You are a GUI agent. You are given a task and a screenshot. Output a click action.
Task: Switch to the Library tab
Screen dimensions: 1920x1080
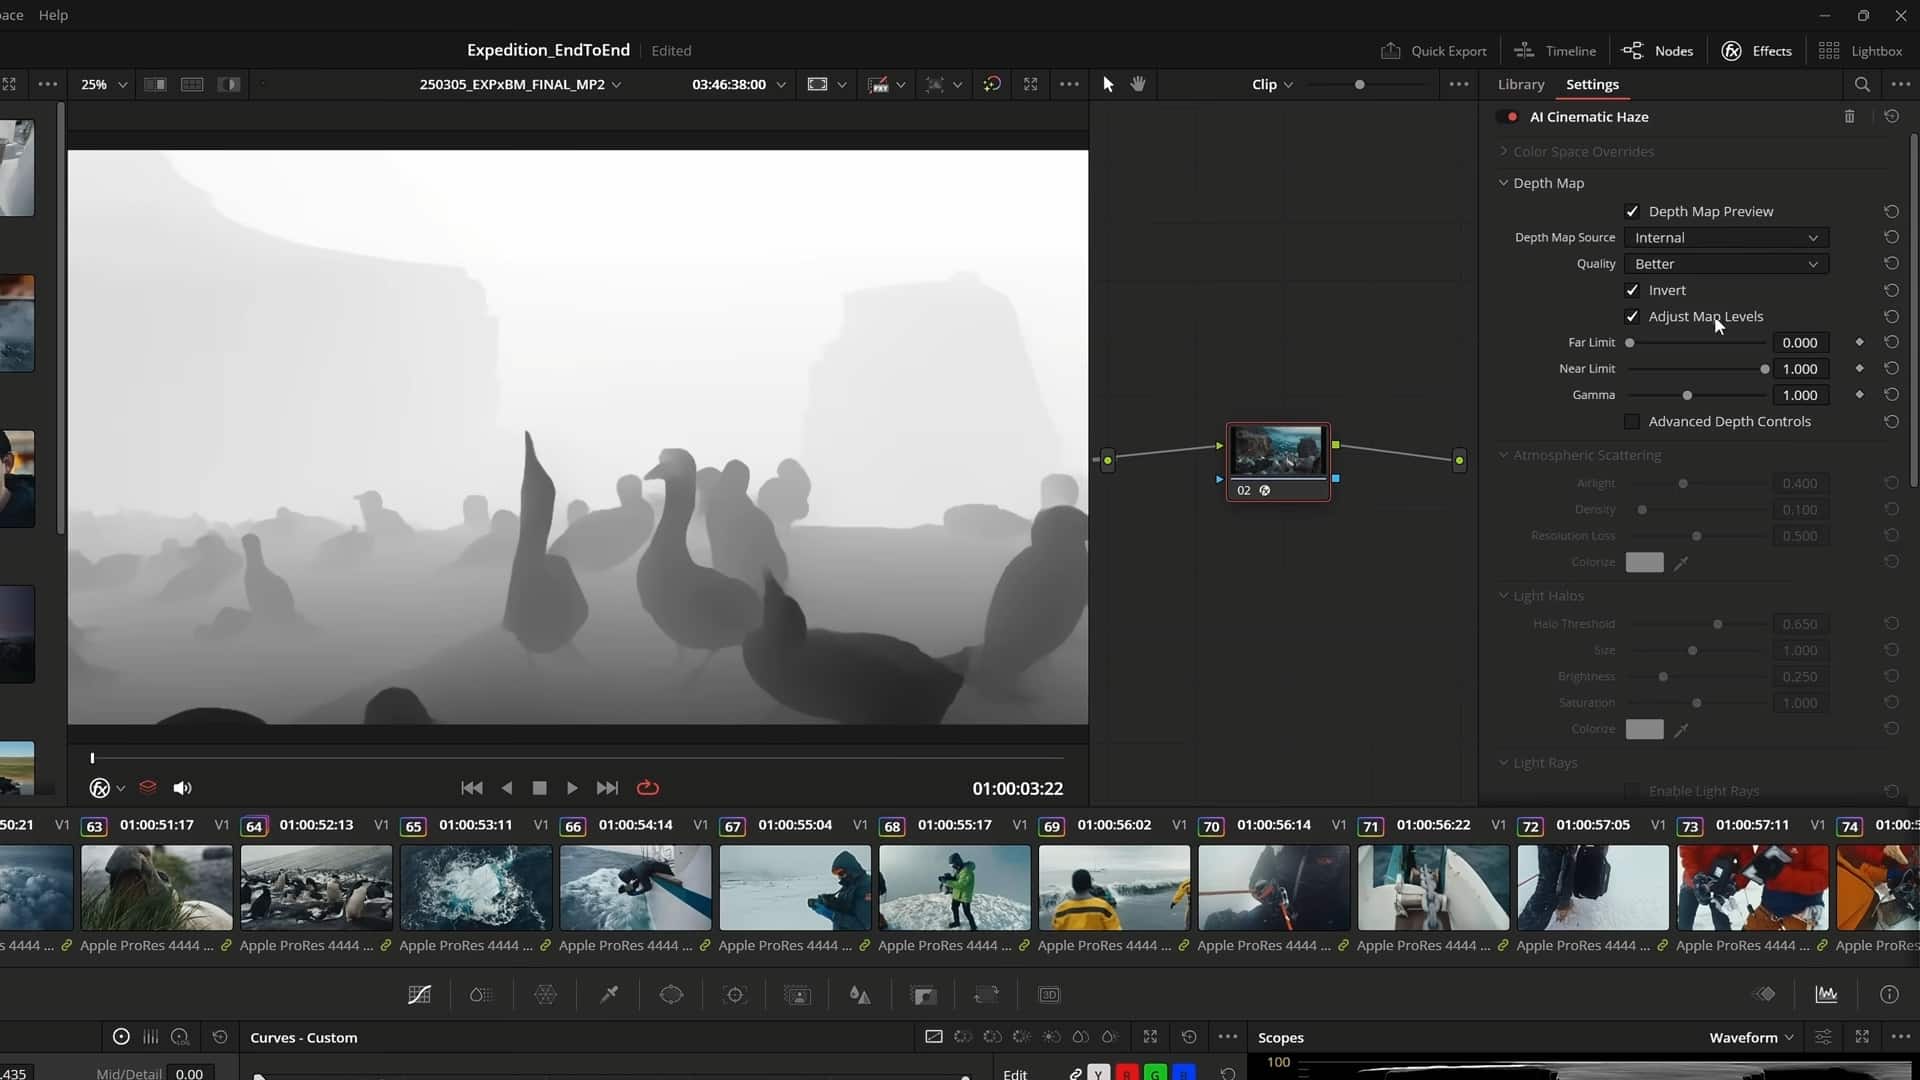tap(1519, 84)
